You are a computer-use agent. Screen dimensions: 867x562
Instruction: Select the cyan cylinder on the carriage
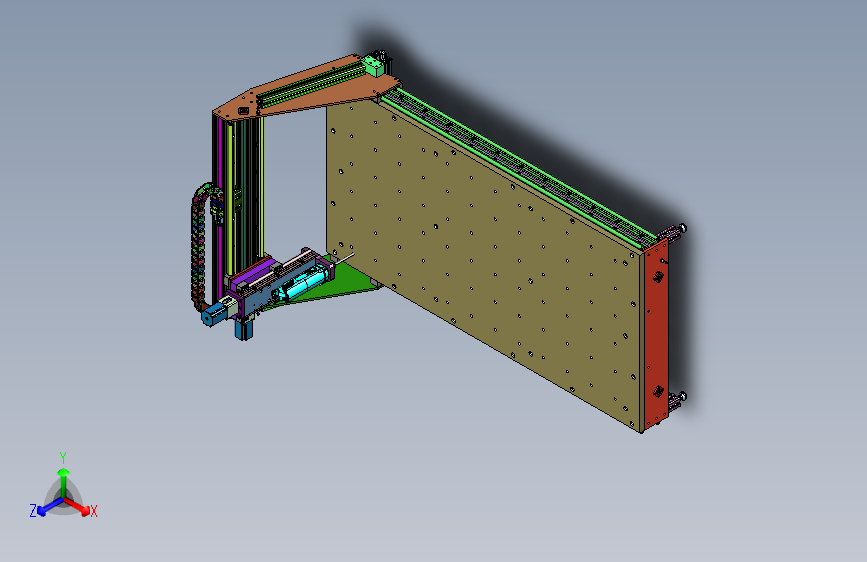tap(303, 282)
